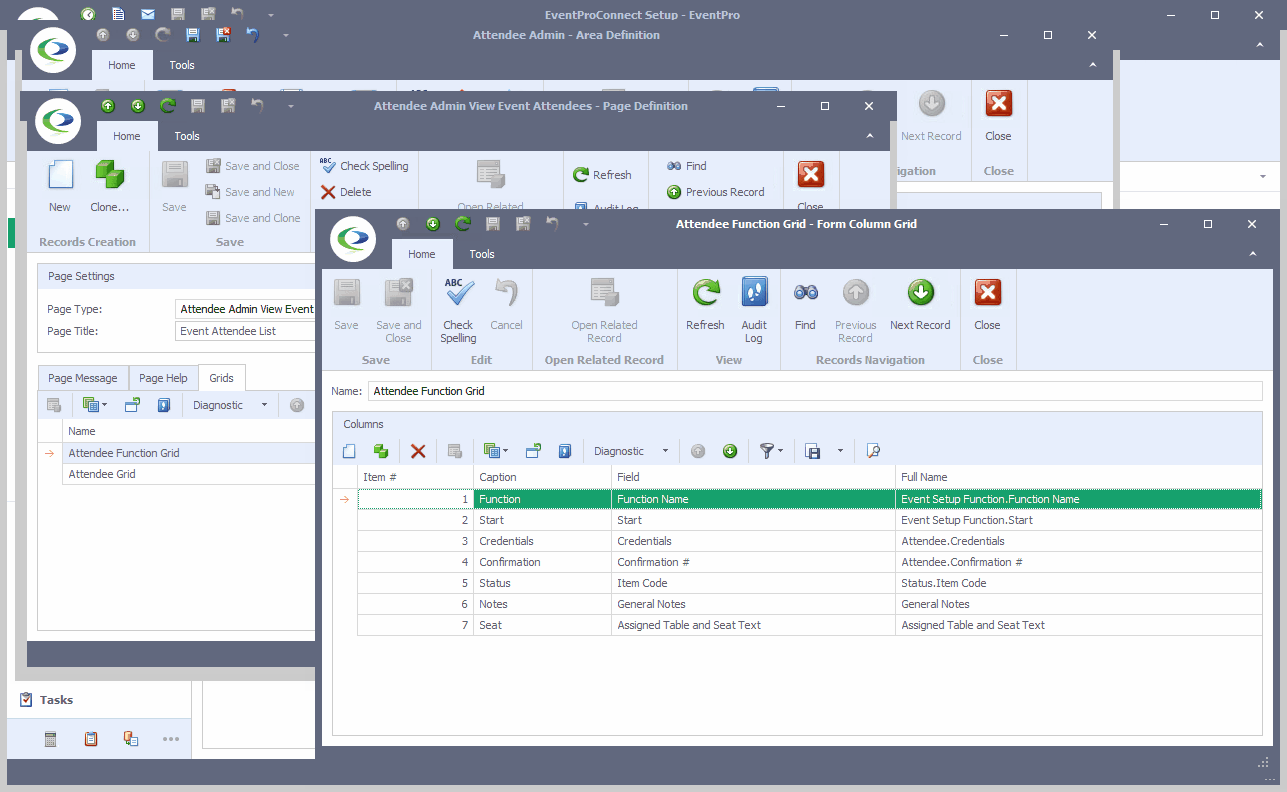Click Find in Page Definition ribbon
The image size is (1287, 792).
point(687,166)
